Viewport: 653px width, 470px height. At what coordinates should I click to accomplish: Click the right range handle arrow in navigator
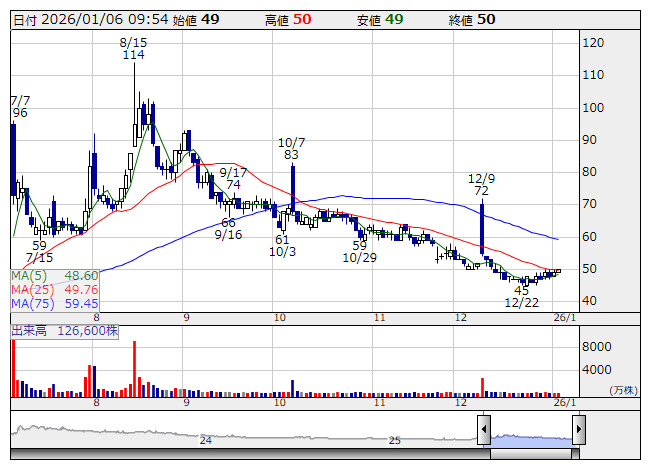tap(578, 432)
